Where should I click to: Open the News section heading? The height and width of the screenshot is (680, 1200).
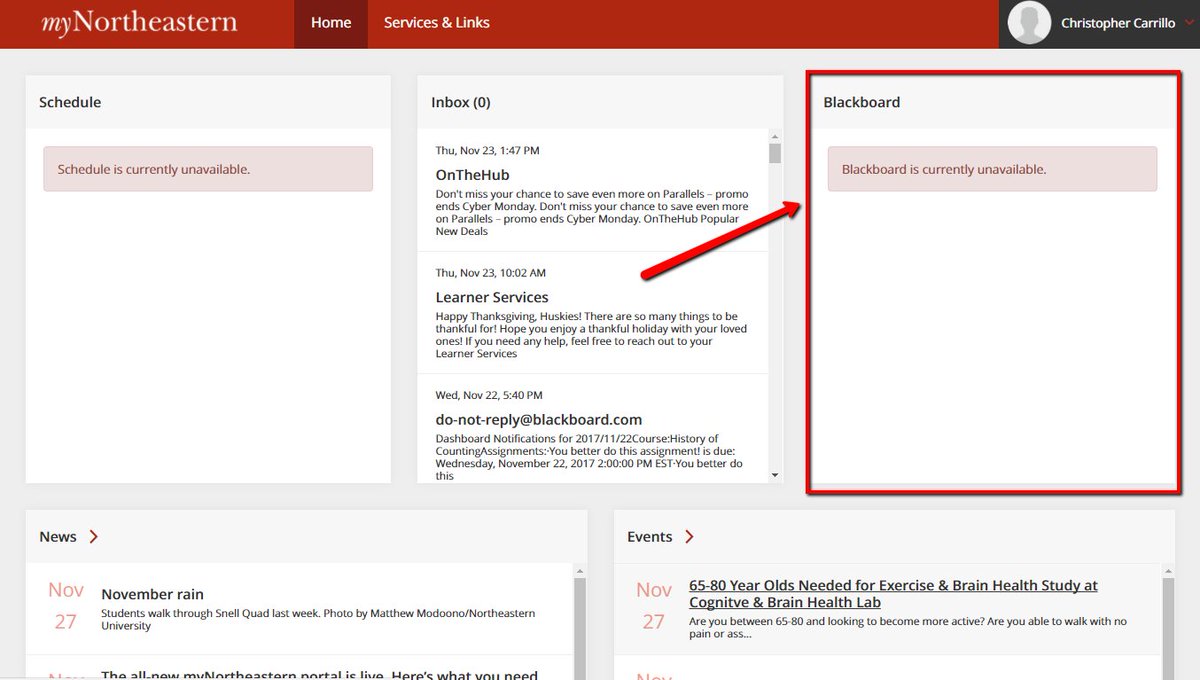click(x=58, y=537)
